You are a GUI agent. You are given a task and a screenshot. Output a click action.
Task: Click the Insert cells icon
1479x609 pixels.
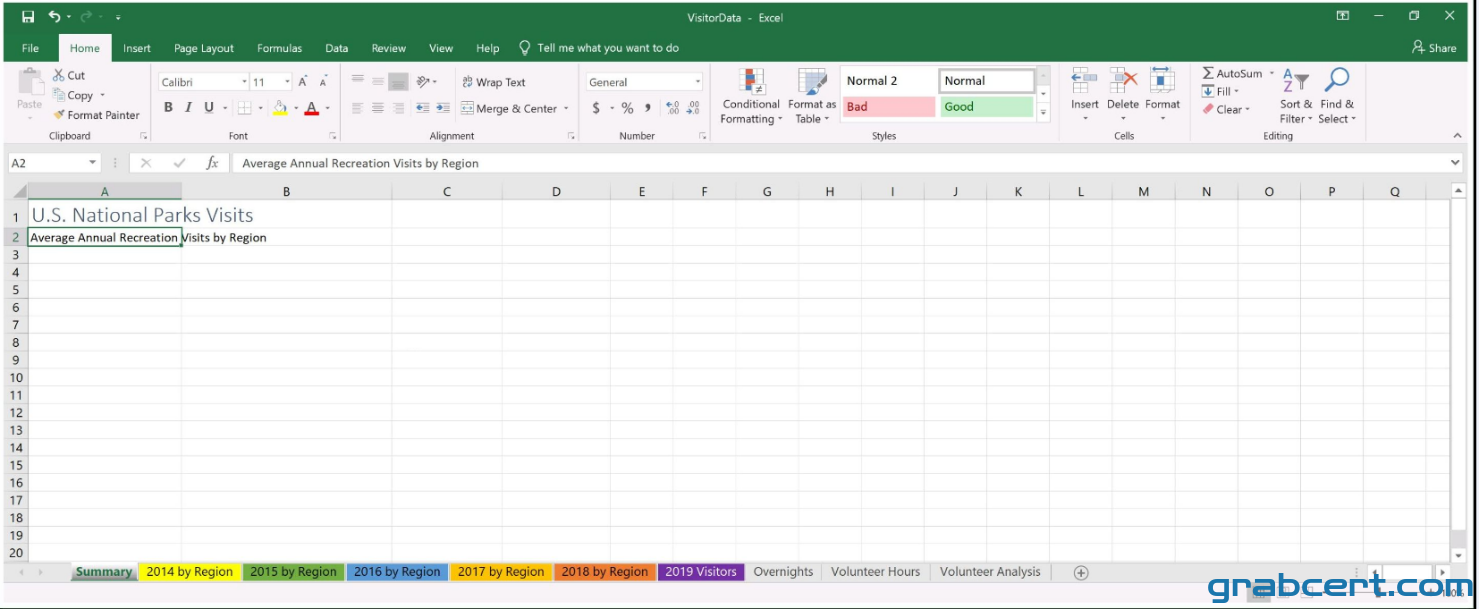(x=1084, y=81)
